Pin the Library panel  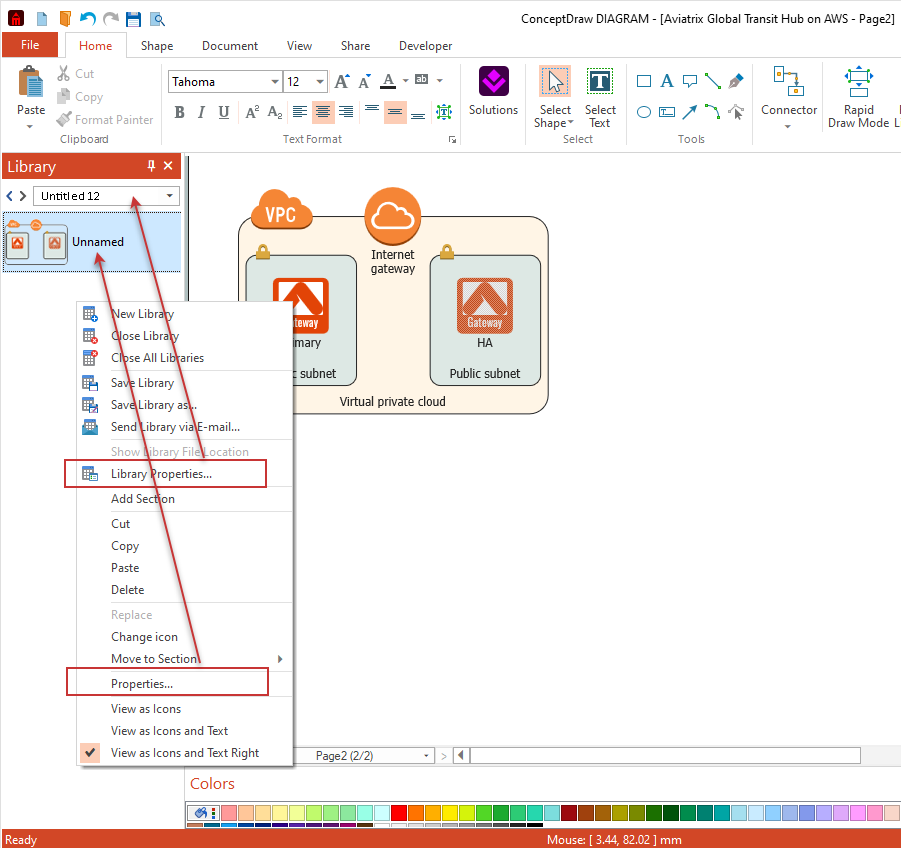(x=152, y=166)
